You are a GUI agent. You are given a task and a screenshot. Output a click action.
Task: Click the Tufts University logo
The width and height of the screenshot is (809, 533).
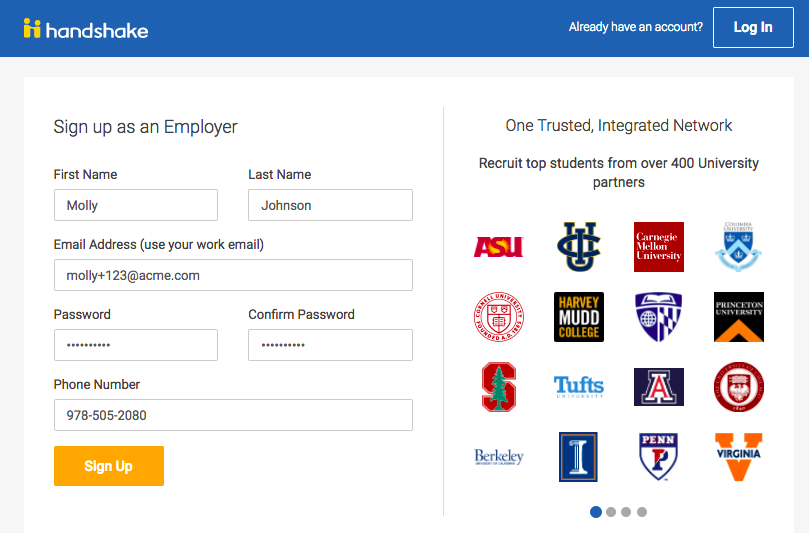tap(578, 386)
